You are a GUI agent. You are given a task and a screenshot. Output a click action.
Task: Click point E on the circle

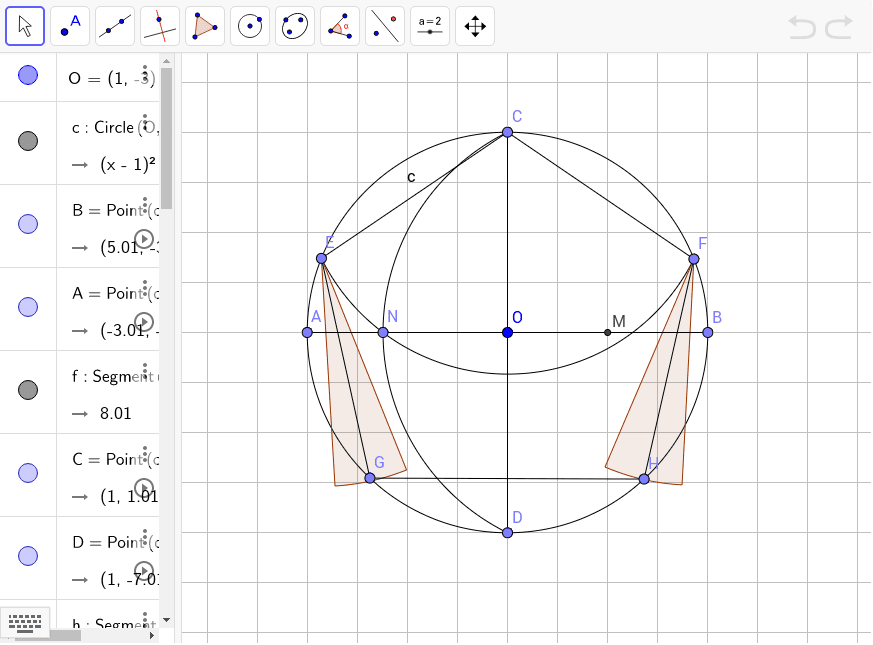[x=321, y=258]
